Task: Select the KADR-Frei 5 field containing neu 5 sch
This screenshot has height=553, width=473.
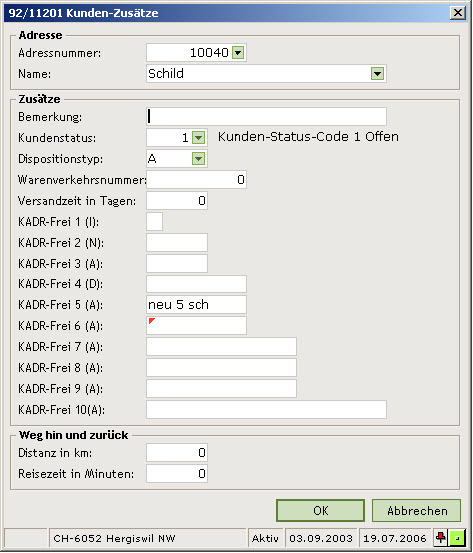Action: click(x=196, y=304)
